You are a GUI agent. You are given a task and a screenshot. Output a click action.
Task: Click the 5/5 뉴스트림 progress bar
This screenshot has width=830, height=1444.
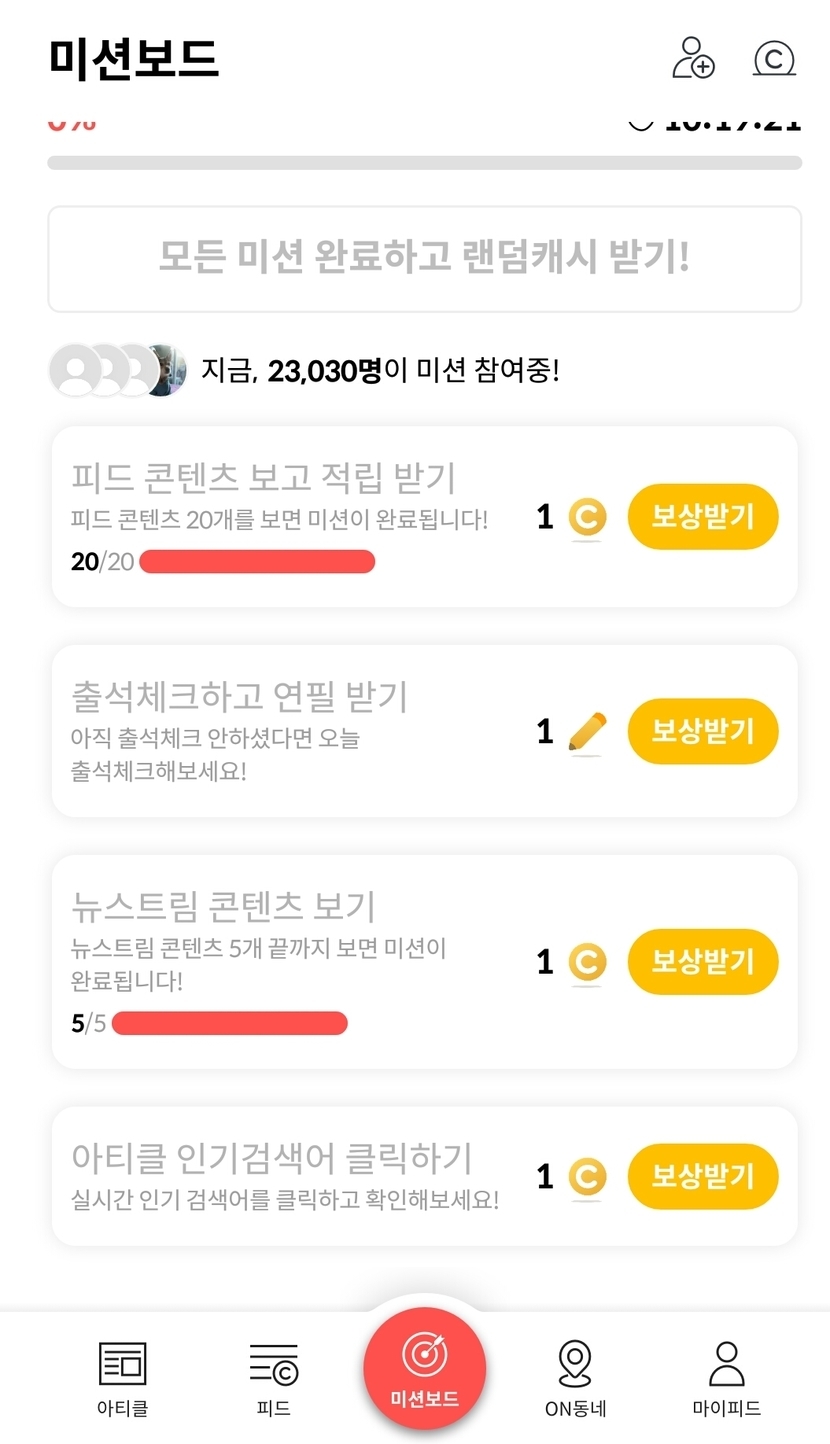point(230,1023)
